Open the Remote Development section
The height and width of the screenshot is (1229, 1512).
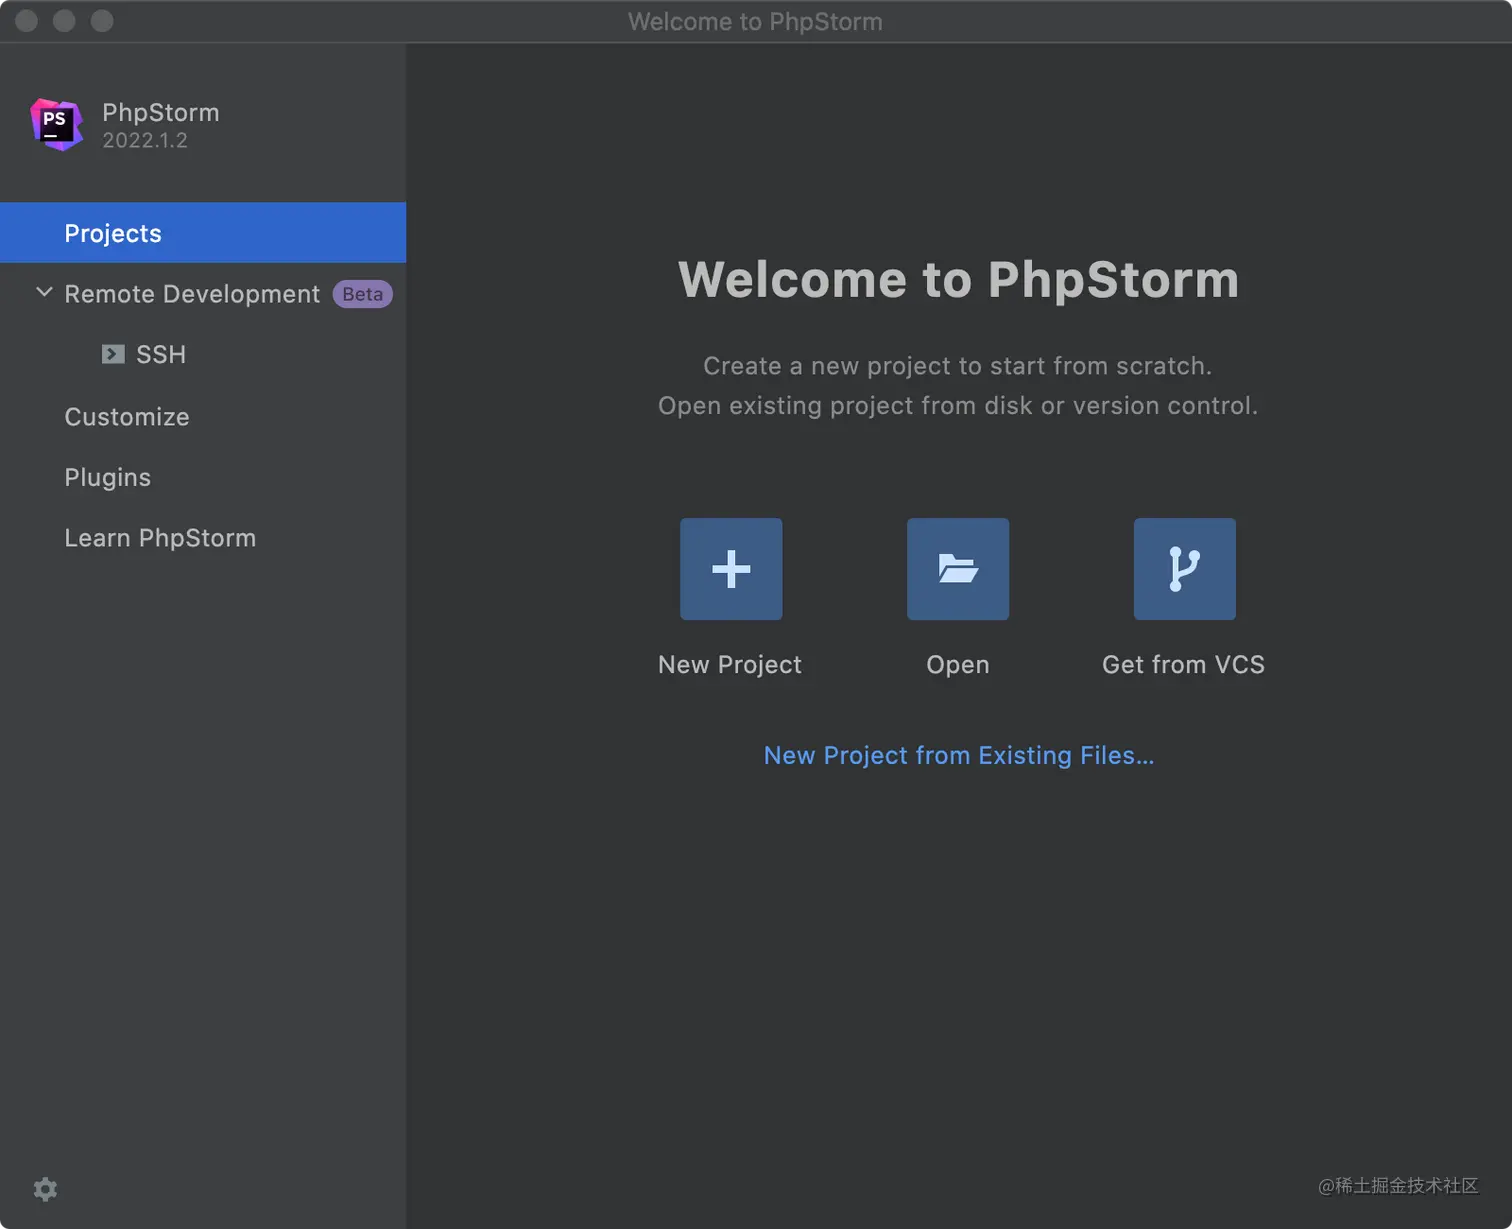point(192,294)
